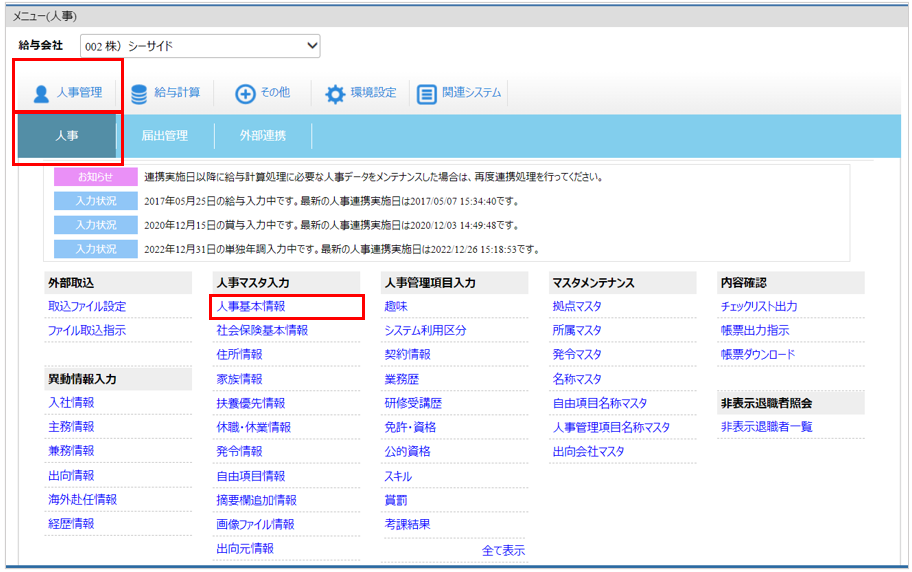The width and height of the screenshot is (912, 572).
Task: Click 全て表示 to show all items
Action: pyautogui.click(x=503, y=550)
